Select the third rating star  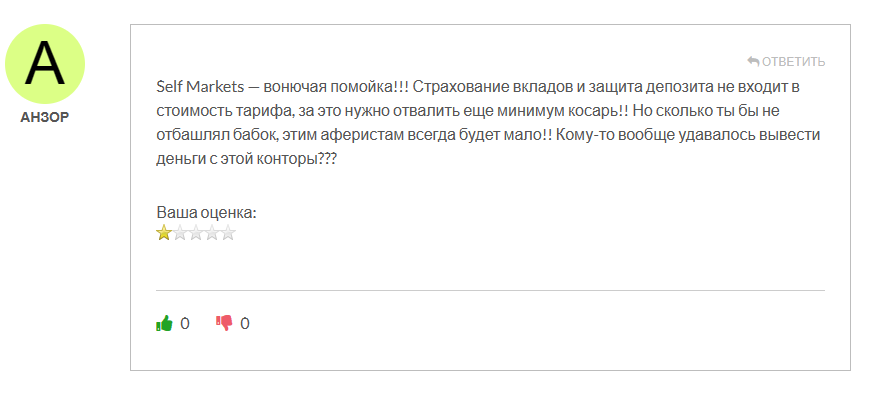(196, 232)
